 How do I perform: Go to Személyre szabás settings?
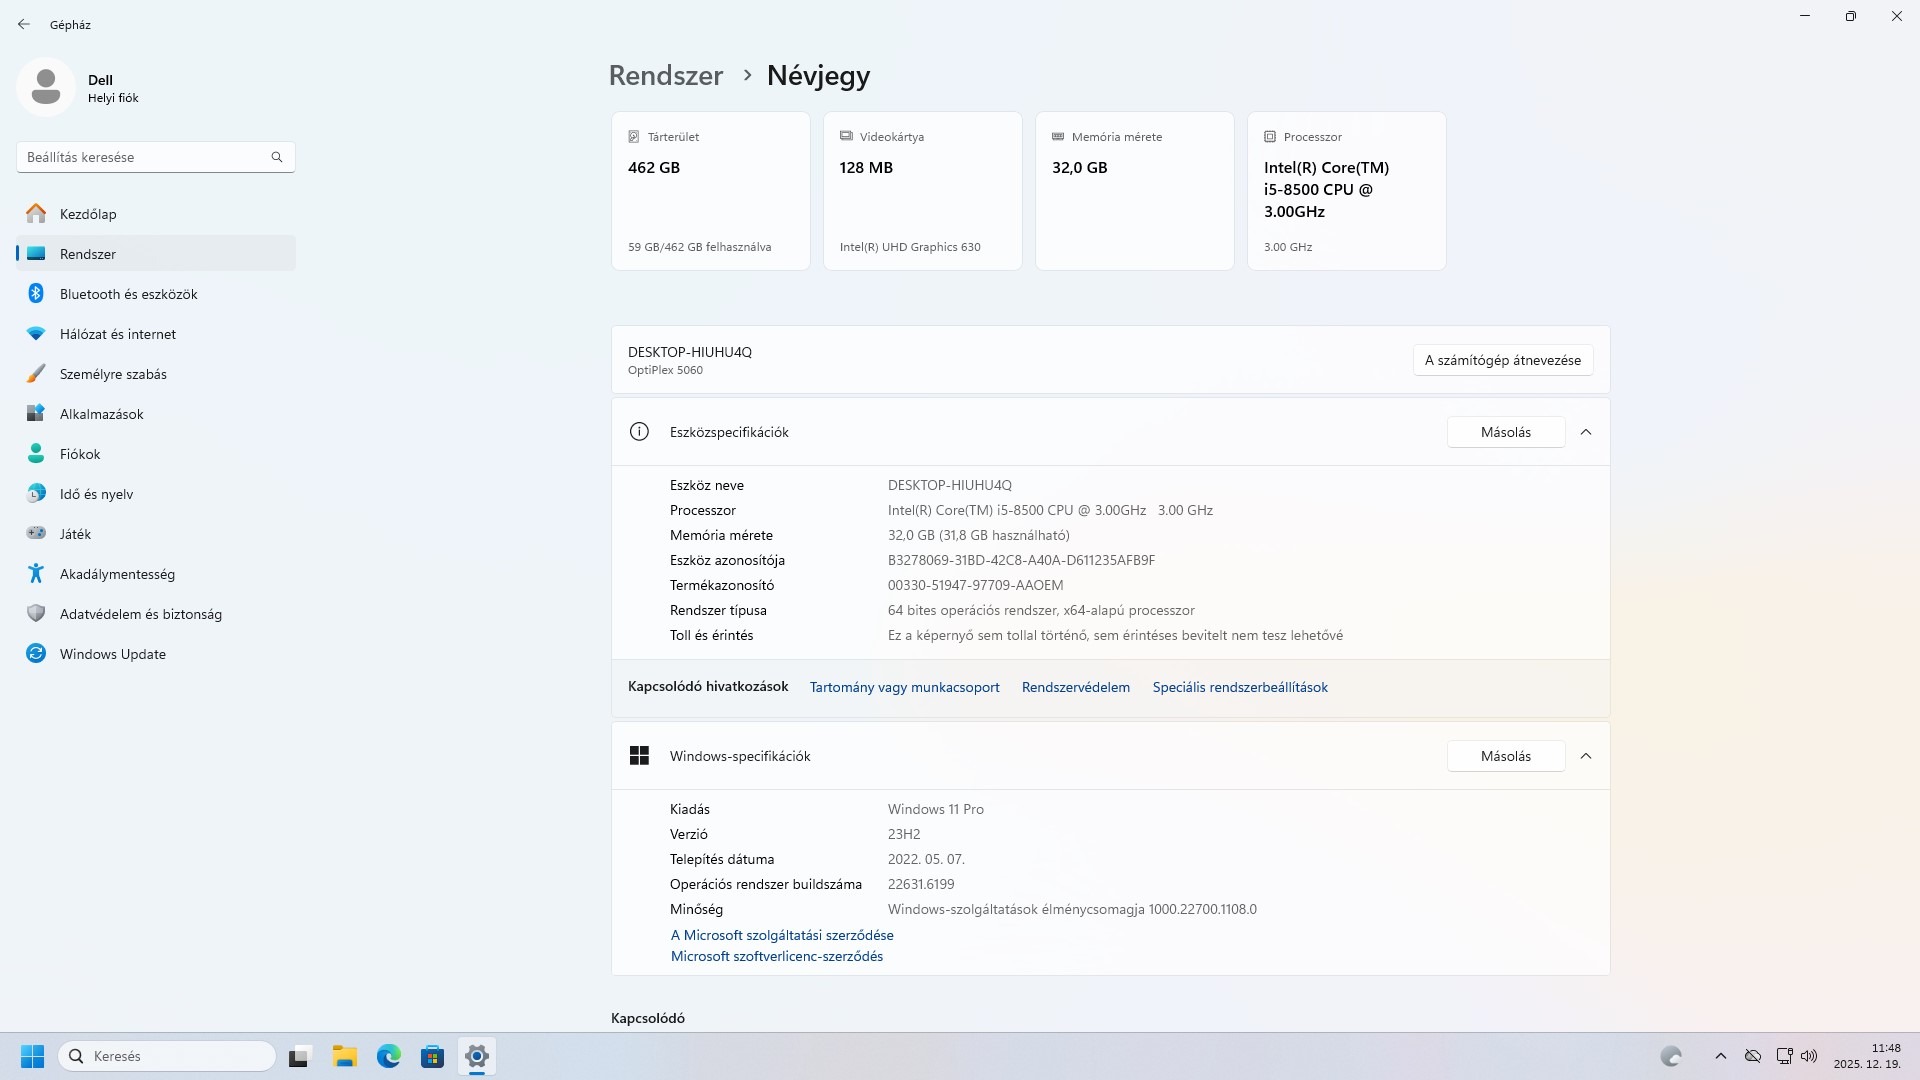pyautogui.click(x=113, y=374)
